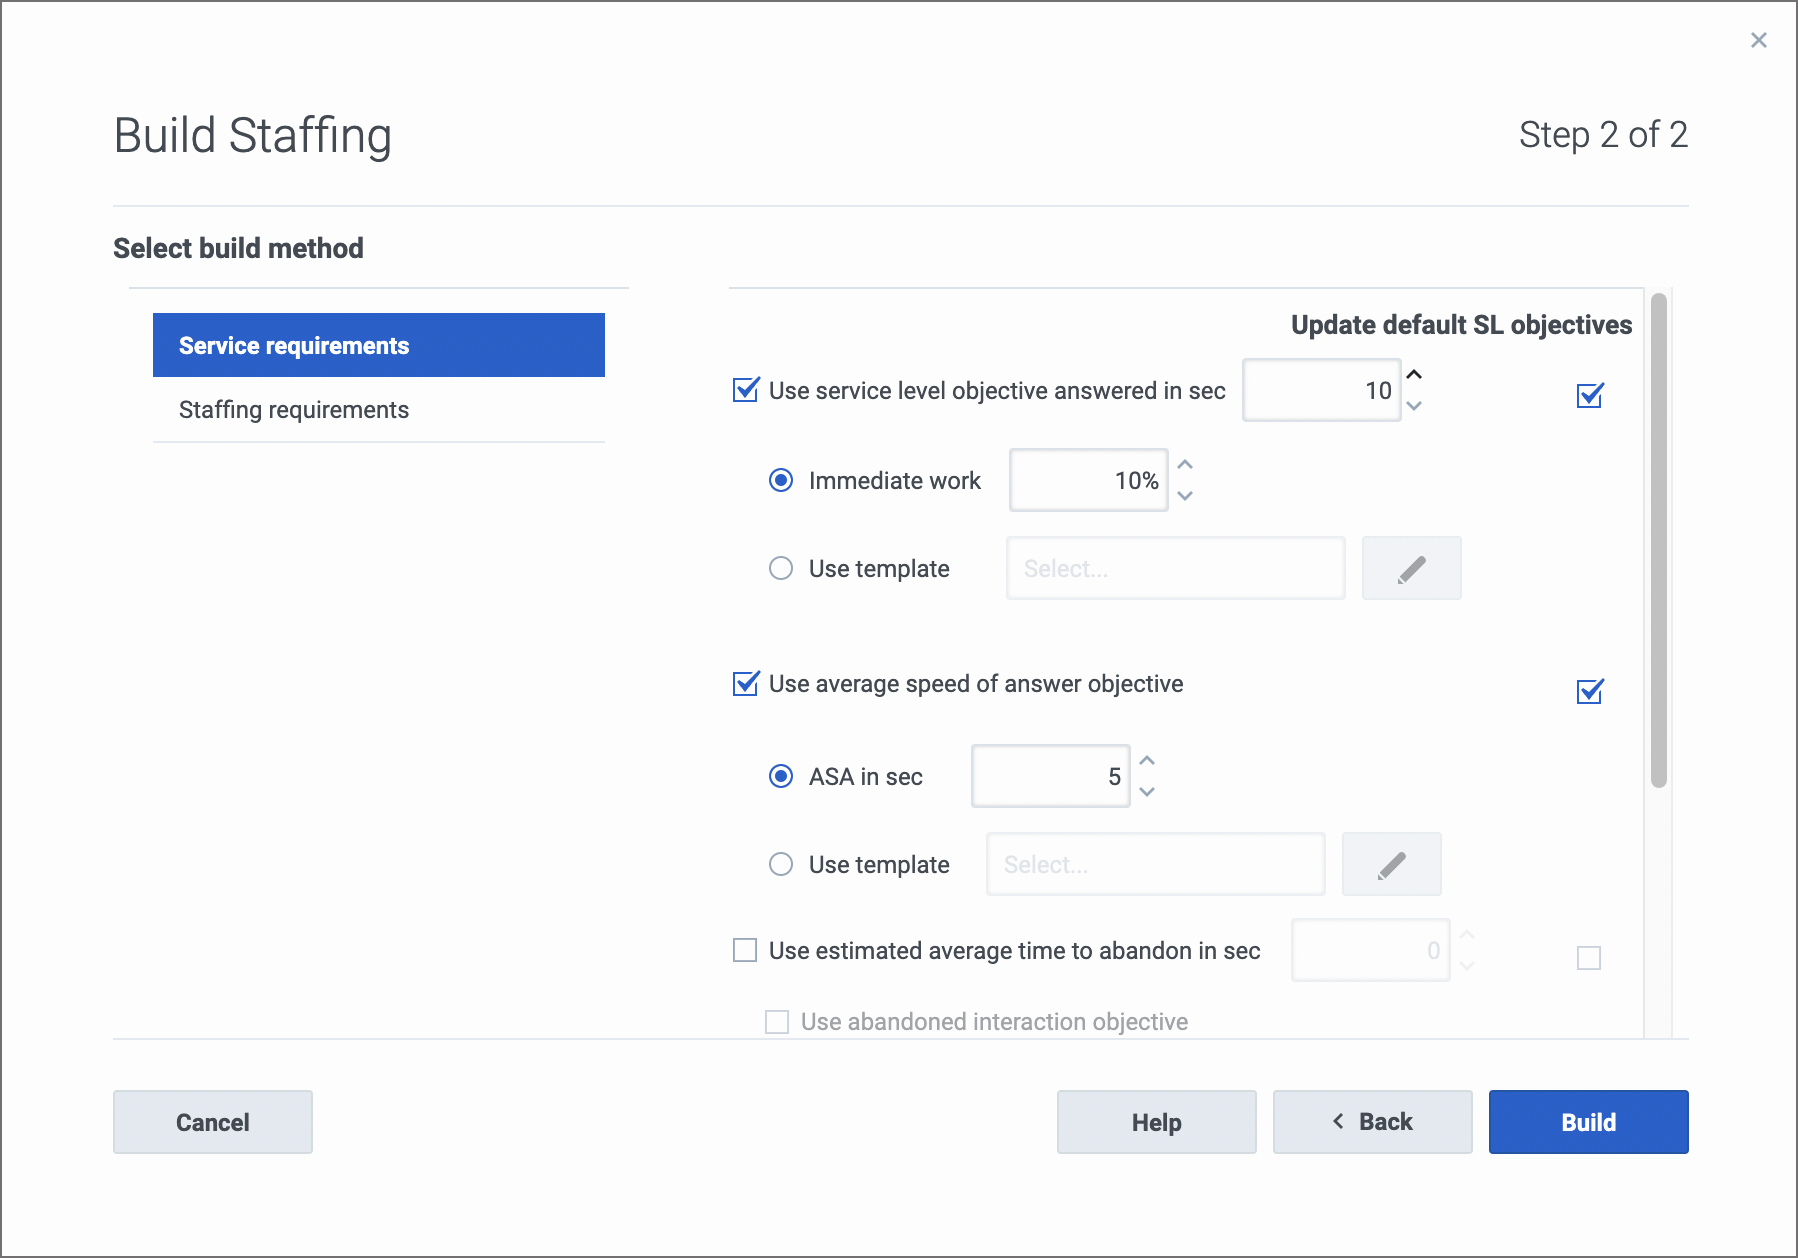Select Service requirements build method
Viewport: 1798px width, 1258px height.
click(378, 346)
